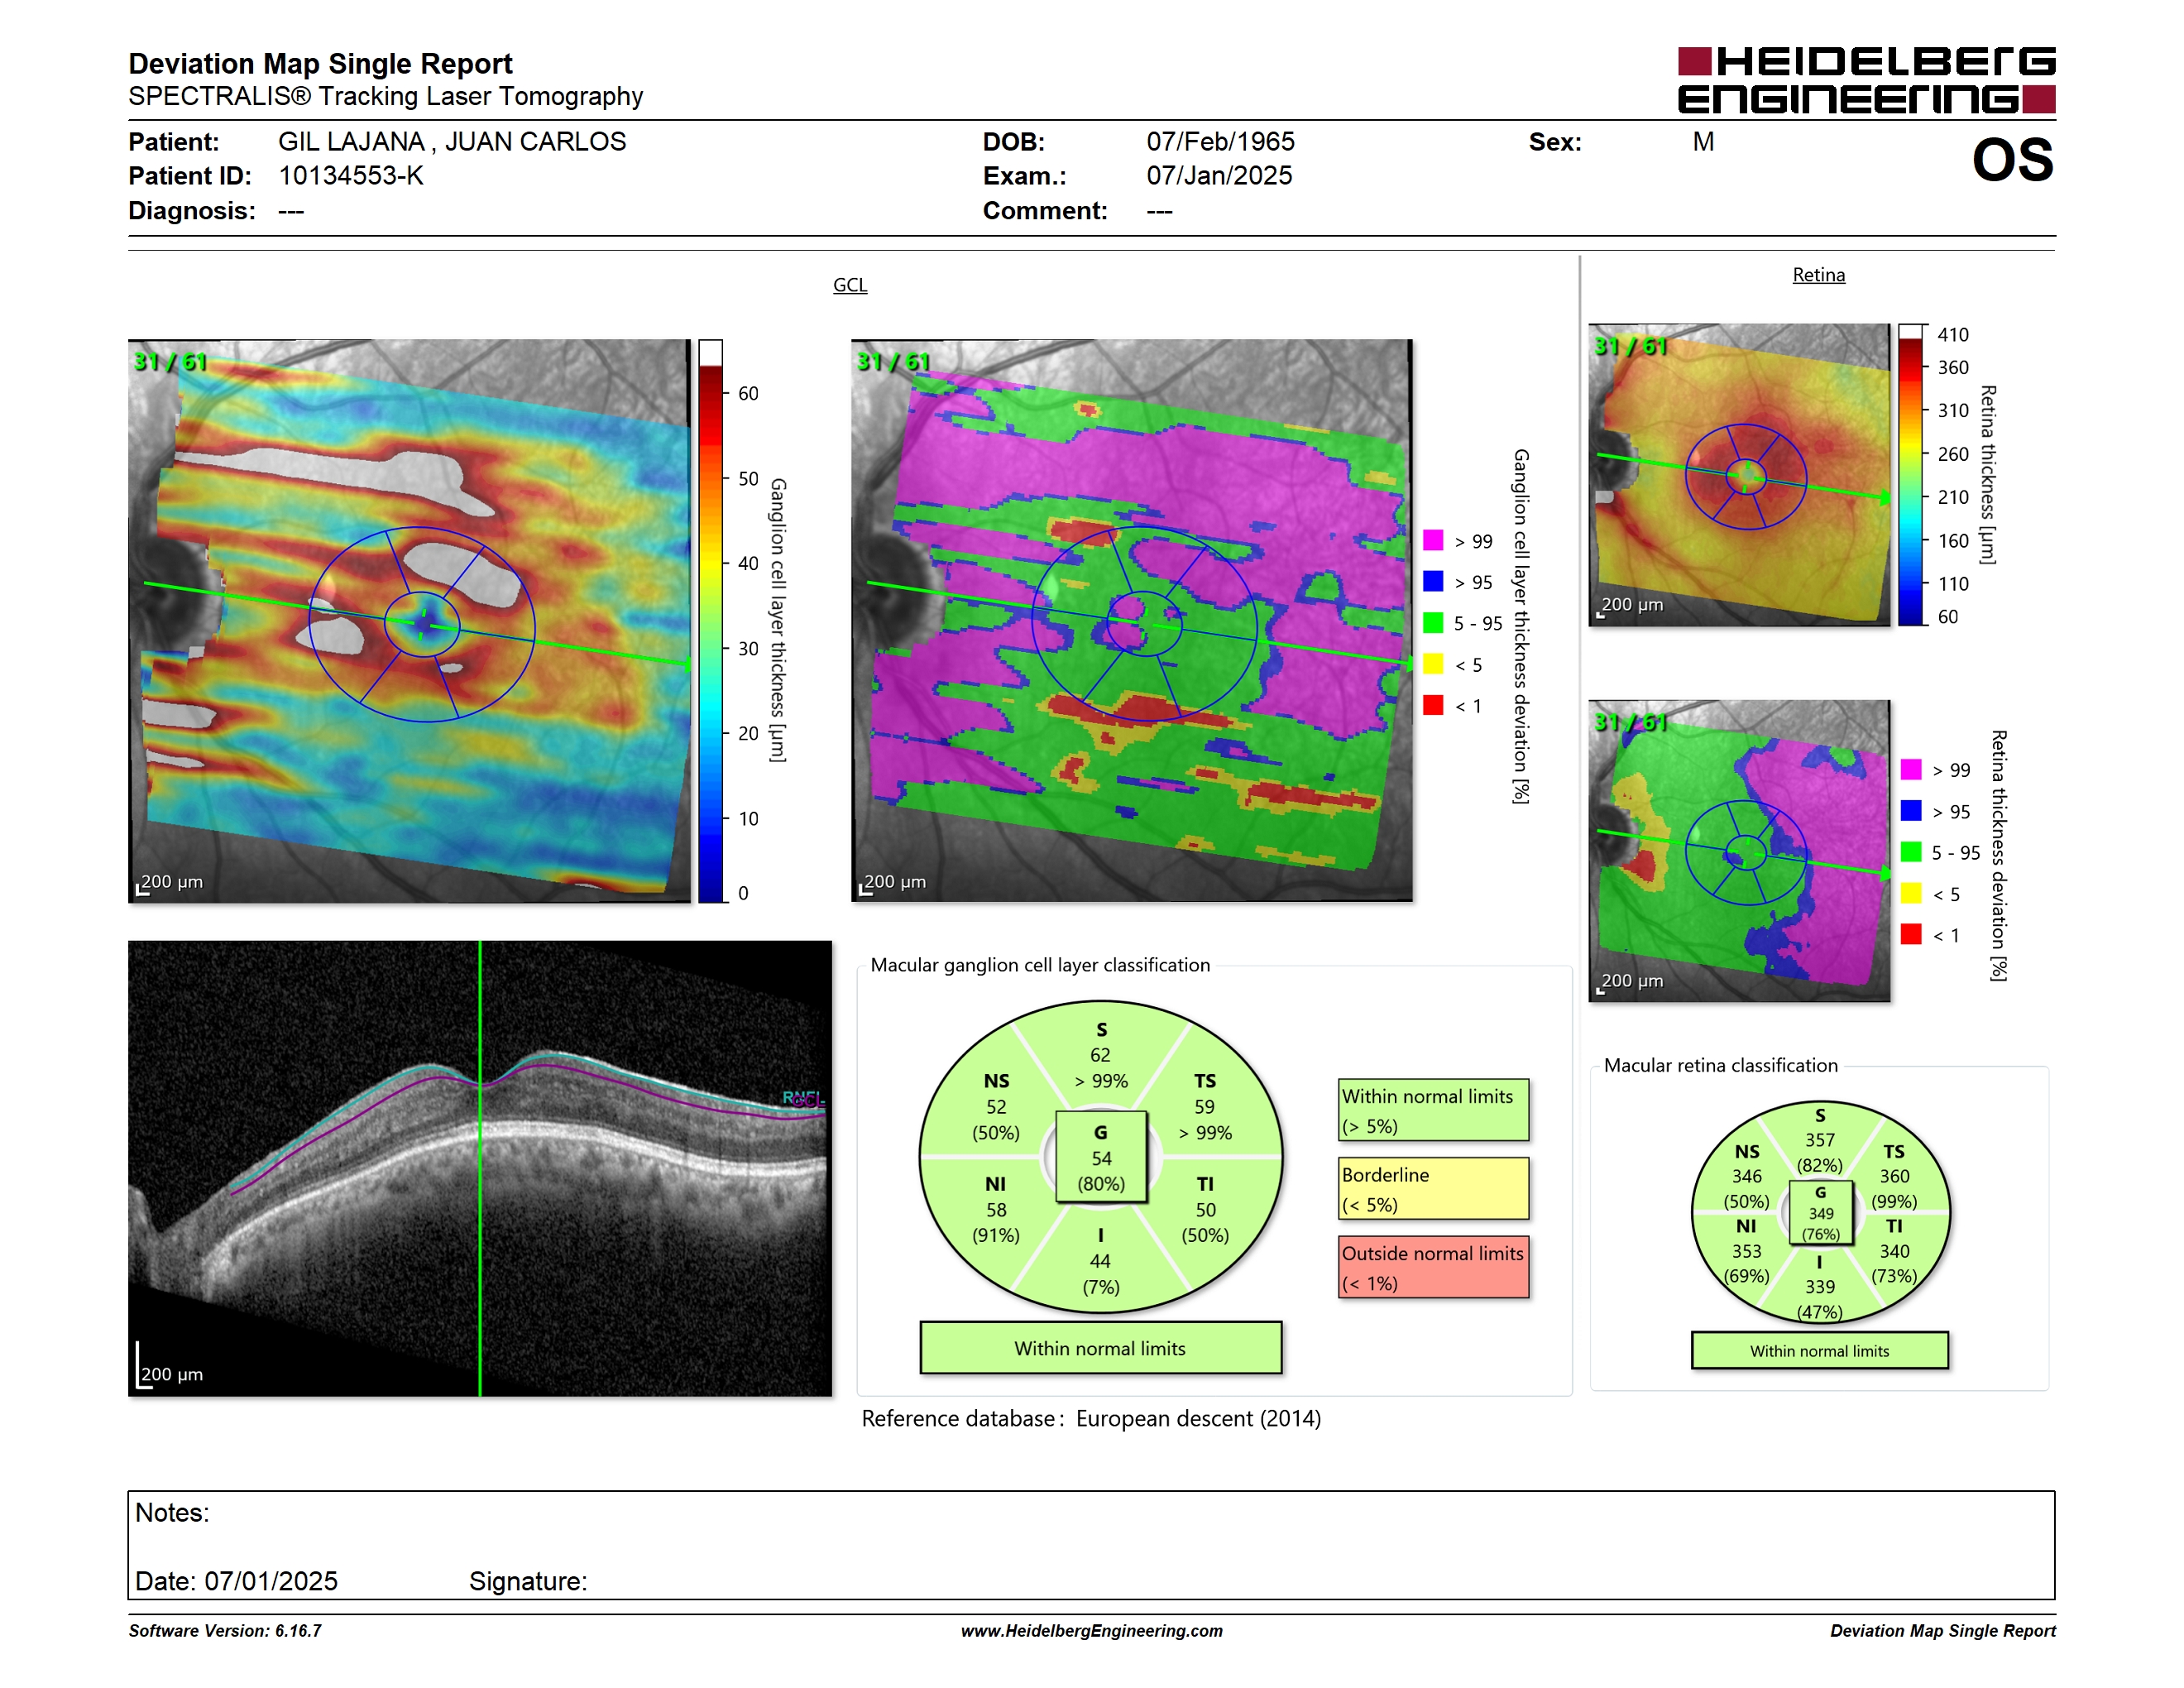The height and width of the screenshot is (1688, 2184).
Task: Click the magenta >99 swatch in Retina legend
Action: (x=1911, y=769)
